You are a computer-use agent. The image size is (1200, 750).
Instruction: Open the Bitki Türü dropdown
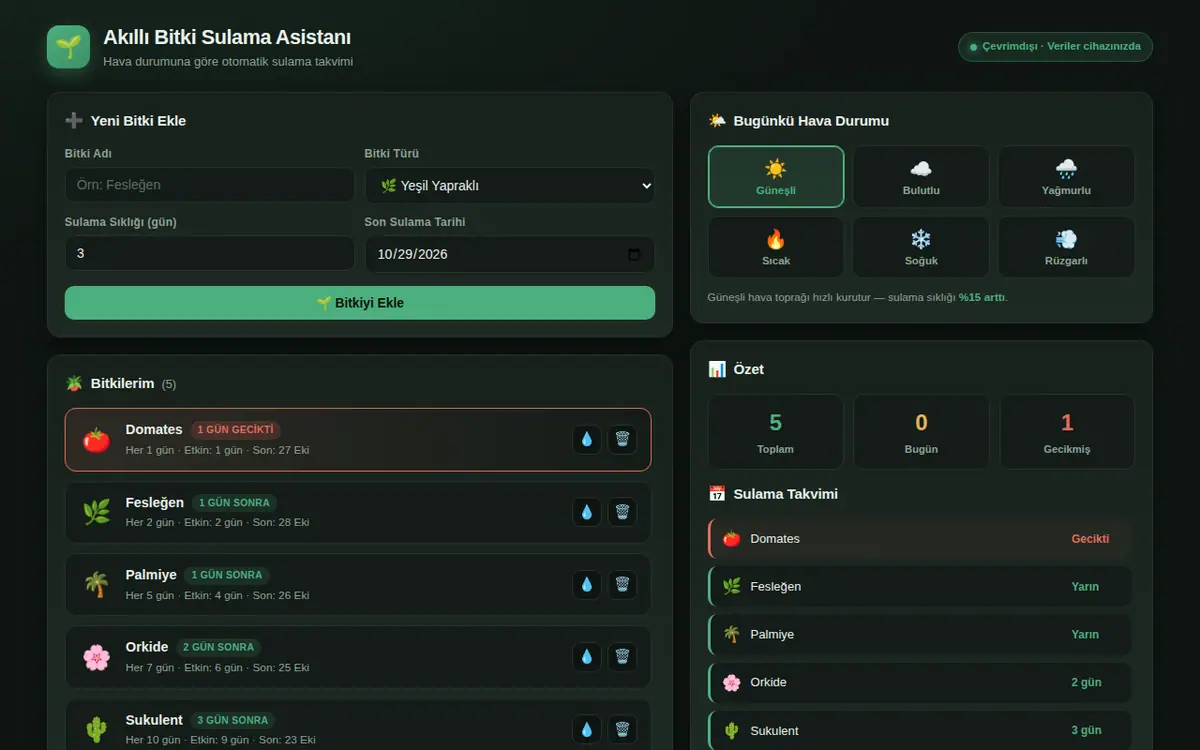point(510,185)
